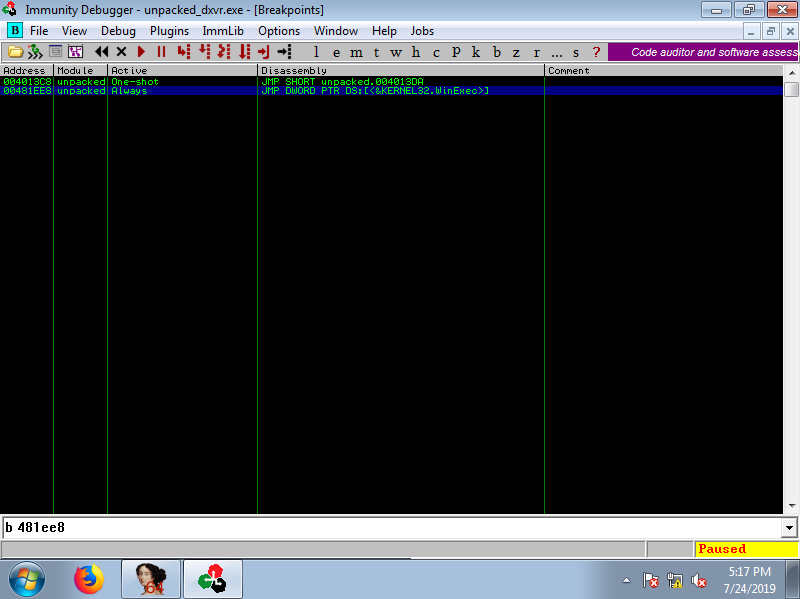The image size is (800, 599).
Task: Open file using the folder toolbar icon
Action: click(15, 52)
